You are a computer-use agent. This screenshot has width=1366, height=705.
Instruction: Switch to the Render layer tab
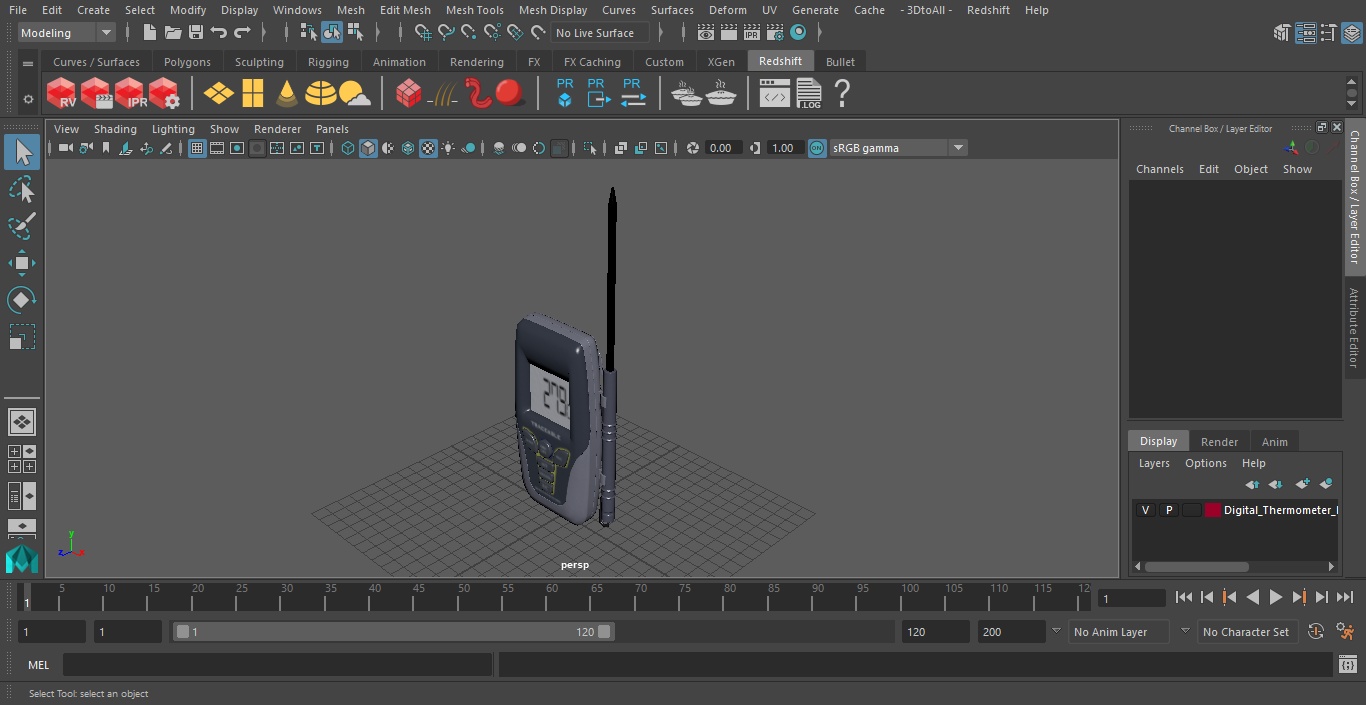pyautogui.click(x=1219, y=441)
